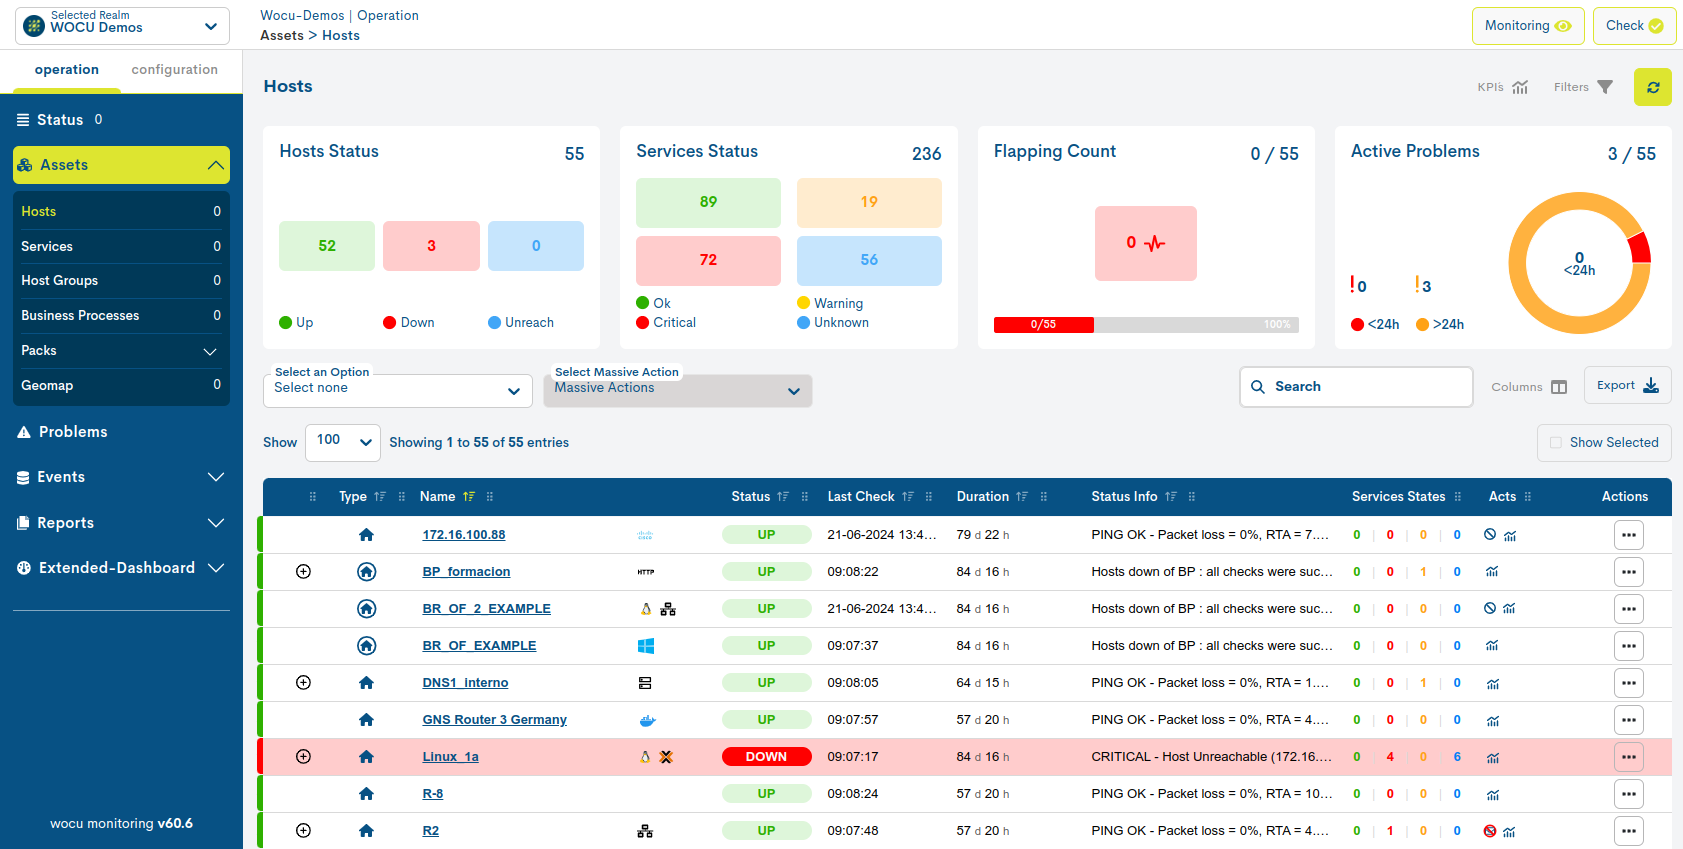Open actions menu for DNS1_interno row
The width and height of the screenshot is (1683, 849).
[x=1629, y=683]
